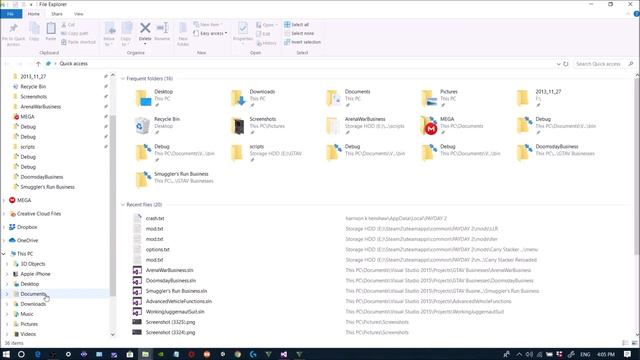Choose Copy path in Clipboard group
Screen dimensions: 640x360
[x=74, y=33]
